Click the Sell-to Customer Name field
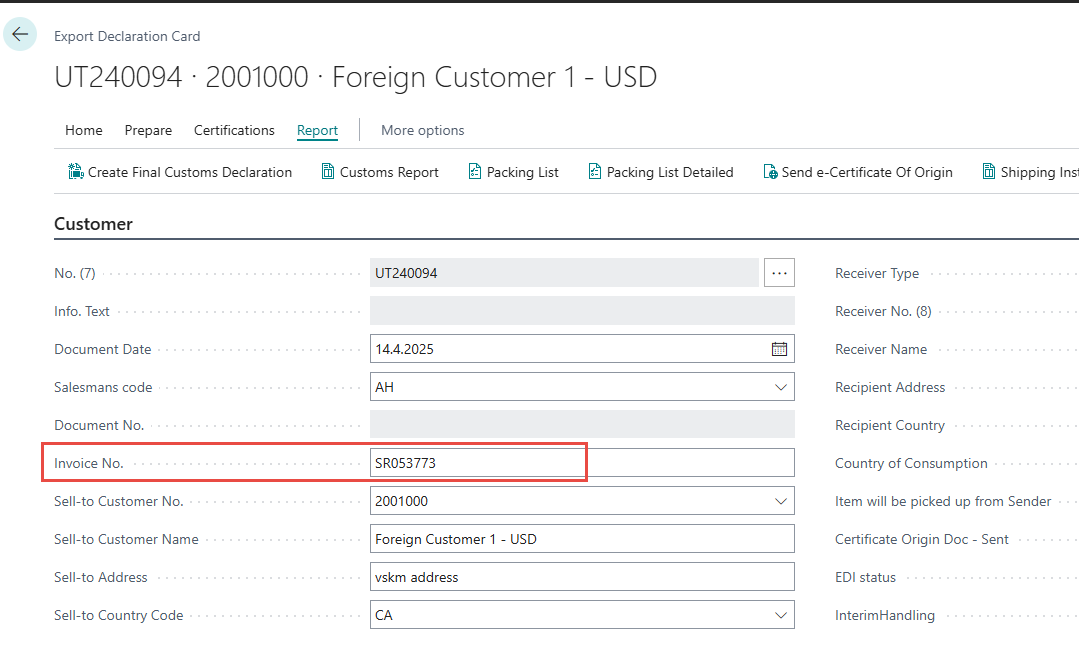Image resolution: width=1079 pixels, height=647 pixels. coord(580,539)
